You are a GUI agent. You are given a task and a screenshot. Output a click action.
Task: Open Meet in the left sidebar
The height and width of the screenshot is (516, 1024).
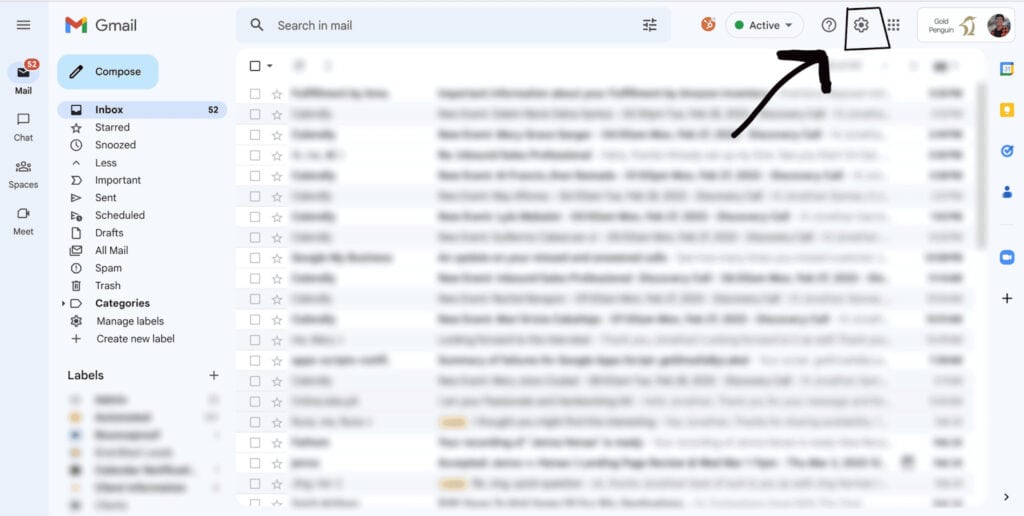[x=23, y=220]
